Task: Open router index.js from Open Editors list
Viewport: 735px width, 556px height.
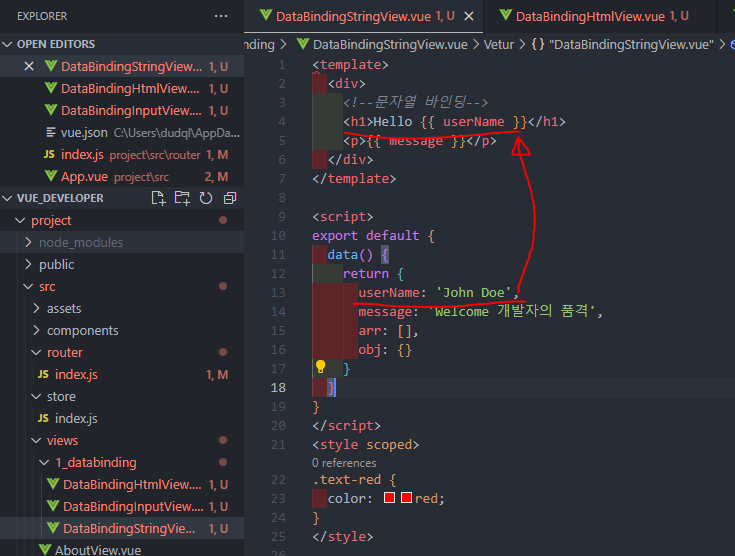Action: point(122,155)
